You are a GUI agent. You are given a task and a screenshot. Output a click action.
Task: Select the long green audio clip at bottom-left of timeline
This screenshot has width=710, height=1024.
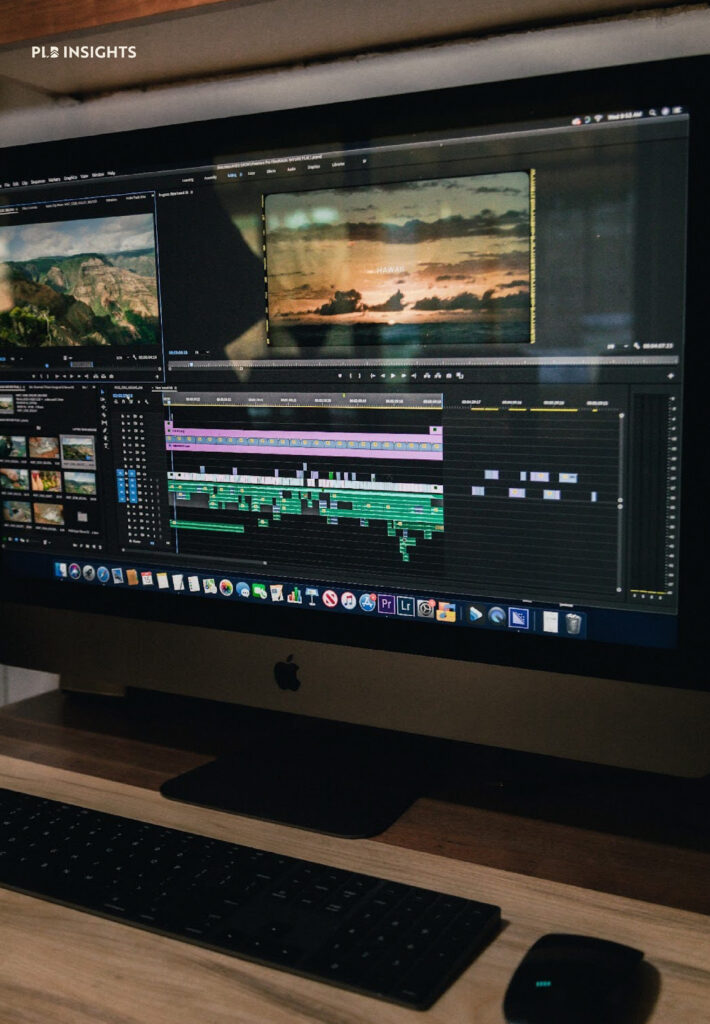point(206,526)
